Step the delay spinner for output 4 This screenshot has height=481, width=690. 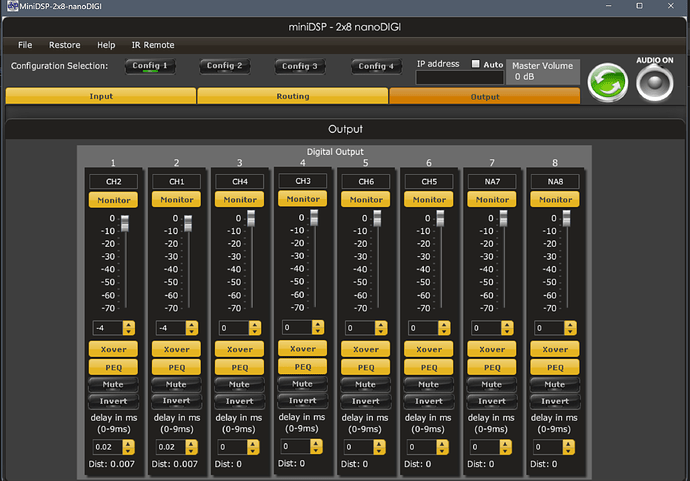[316, 446]
